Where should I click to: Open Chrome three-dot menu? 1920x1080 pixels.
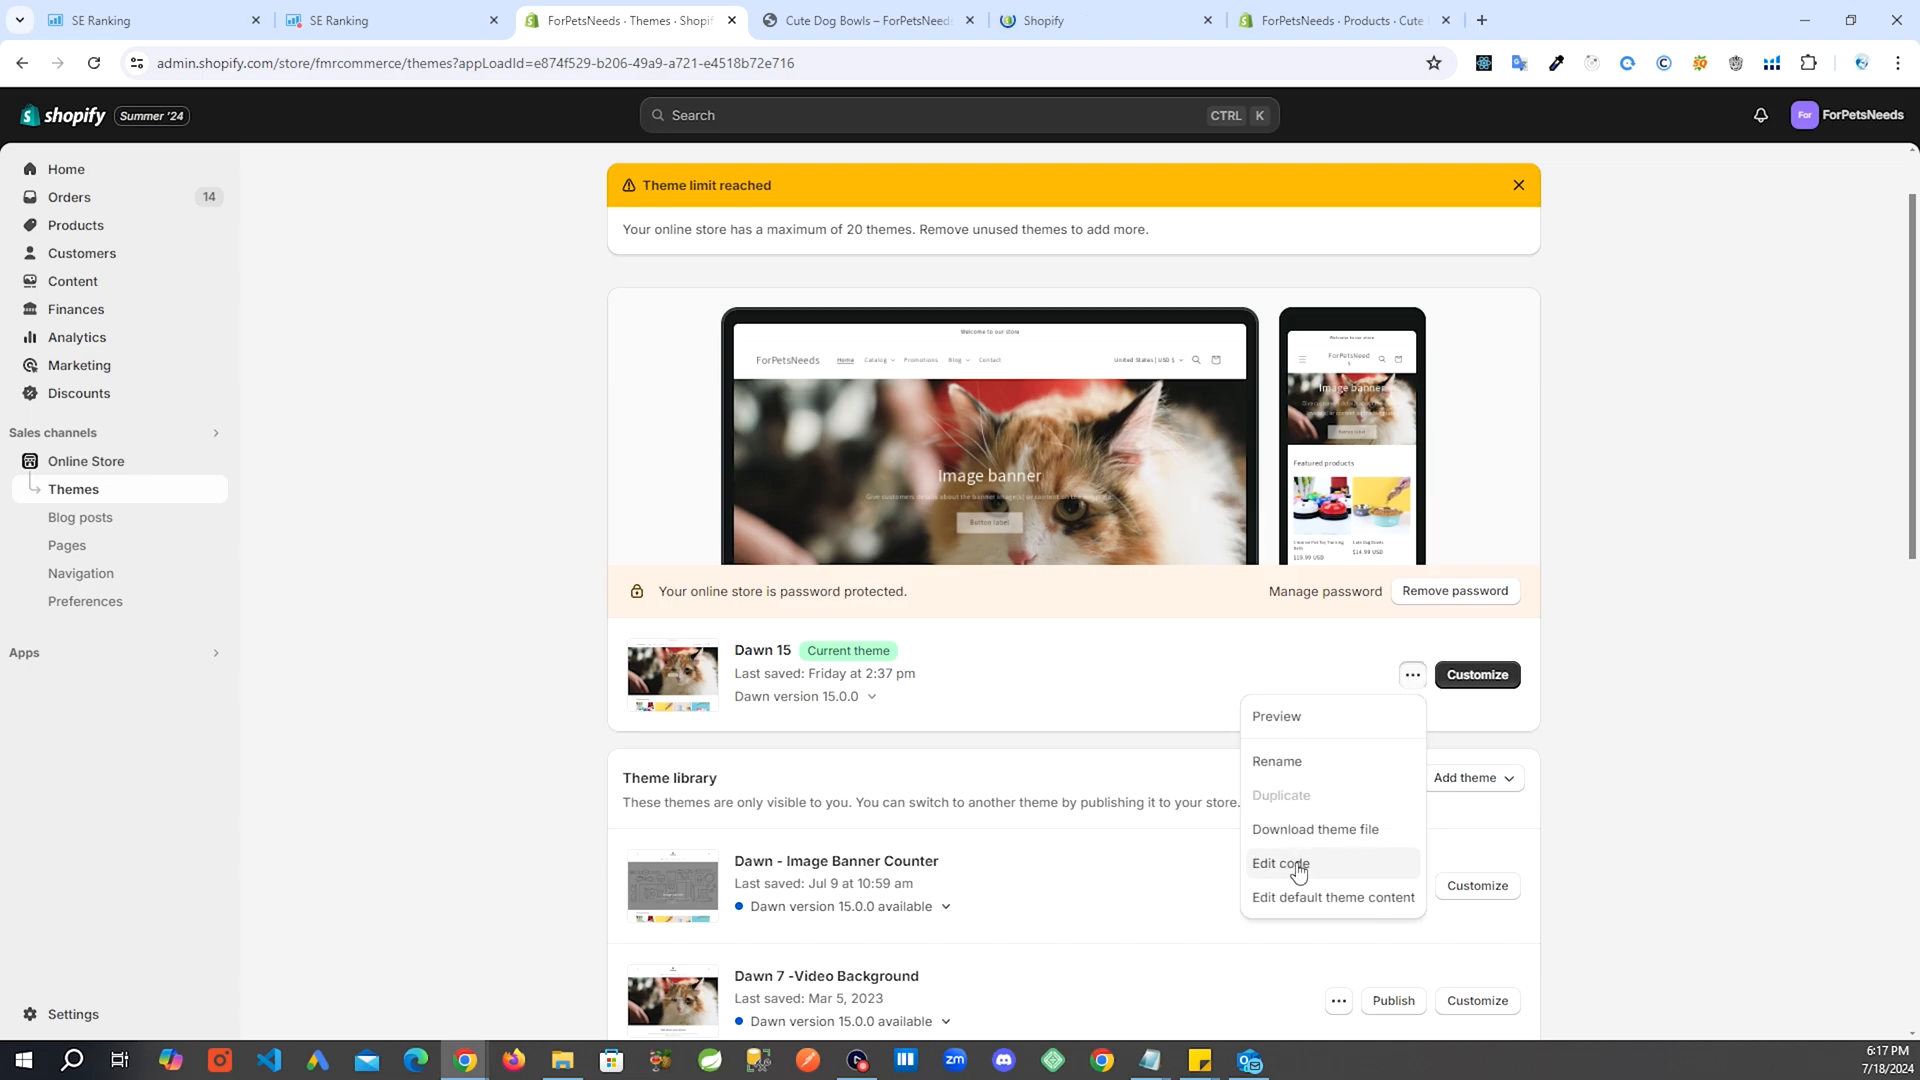(1898, 63)
